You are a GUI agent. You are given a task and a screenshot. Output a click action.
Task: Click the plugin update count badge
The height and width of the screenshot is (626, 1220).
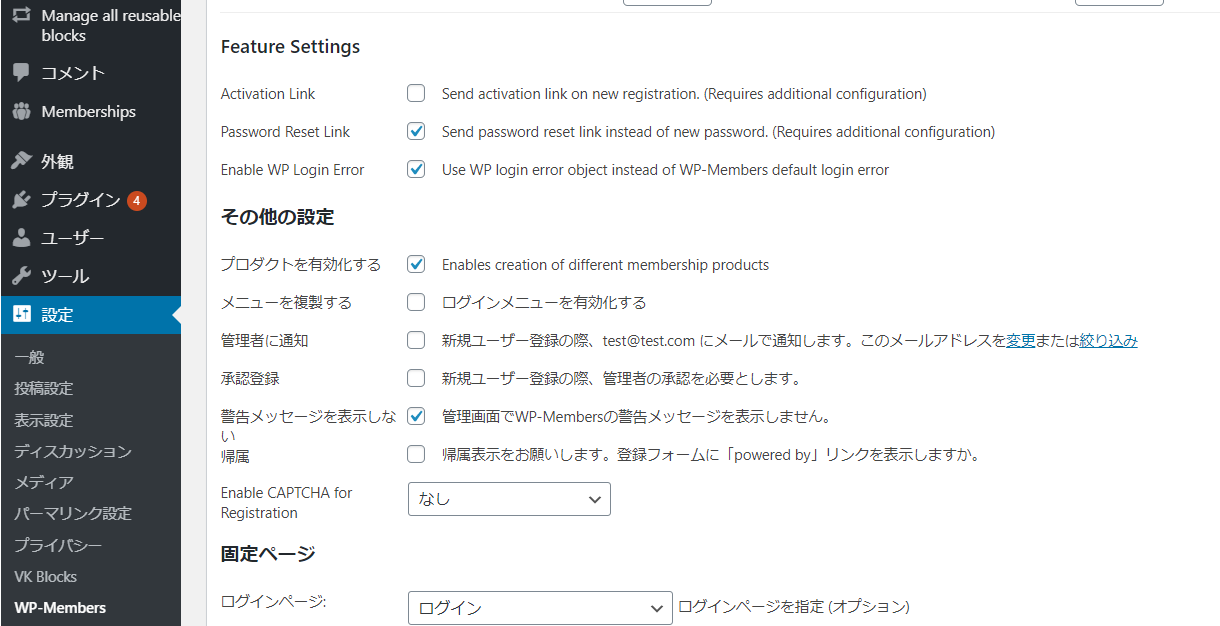(137, 201)
